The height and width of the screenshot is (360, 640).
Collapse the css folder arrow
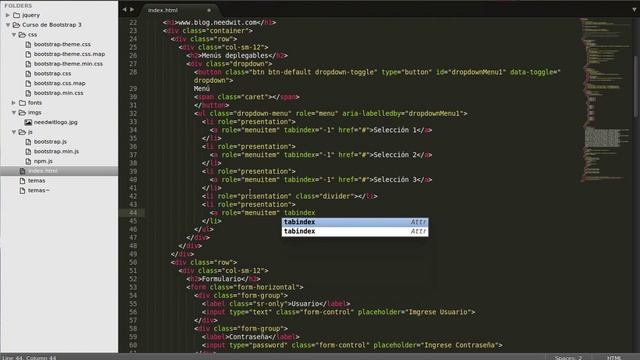(x=14, y=35)
